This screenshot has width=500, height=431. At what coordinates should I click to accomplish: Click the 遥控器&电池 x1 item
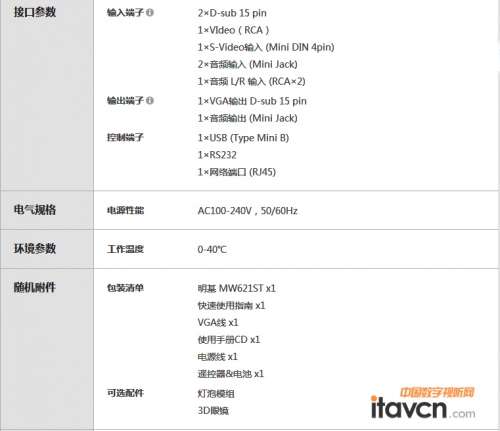pyautogui.click(x=231, y=374)
